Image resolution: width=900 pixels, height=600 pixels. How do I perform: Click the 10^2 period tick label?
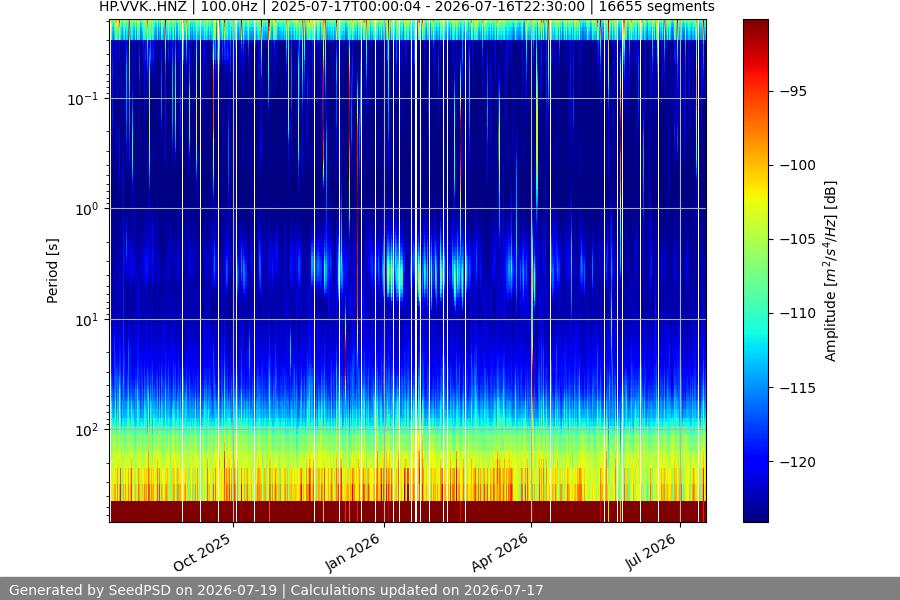click(86, 430)
